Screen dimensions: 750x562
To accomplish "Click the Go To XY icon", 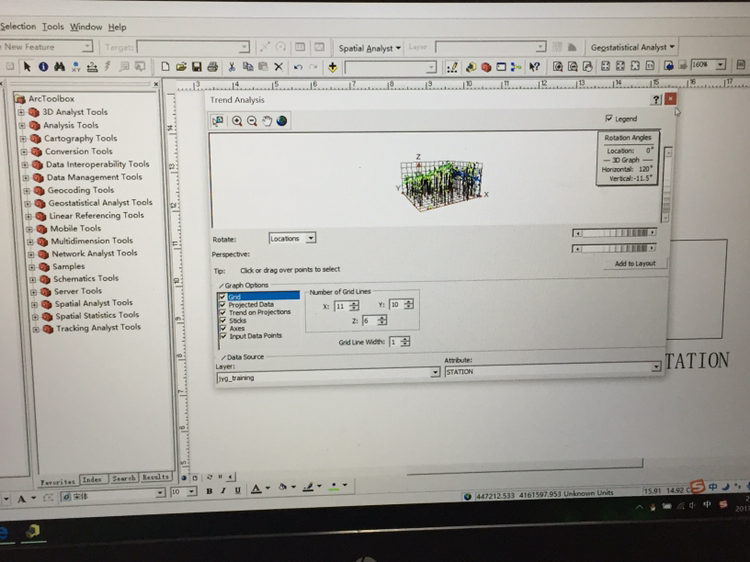I will [x=76, y=67].
